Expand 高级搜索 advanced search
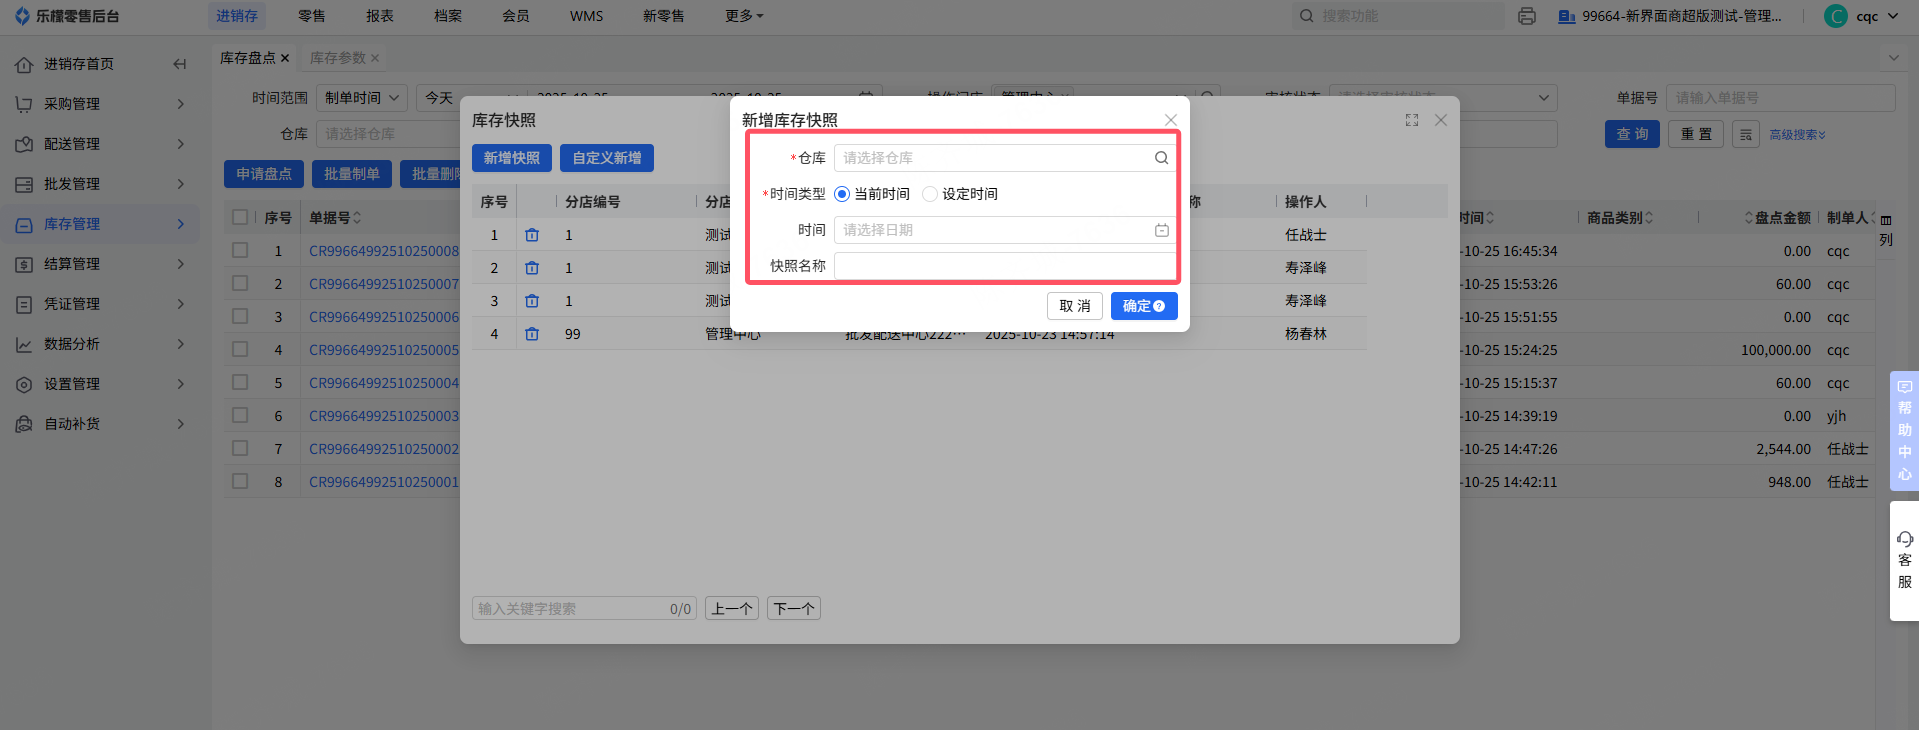1919x730 pixels. [x=1798, y=134]
